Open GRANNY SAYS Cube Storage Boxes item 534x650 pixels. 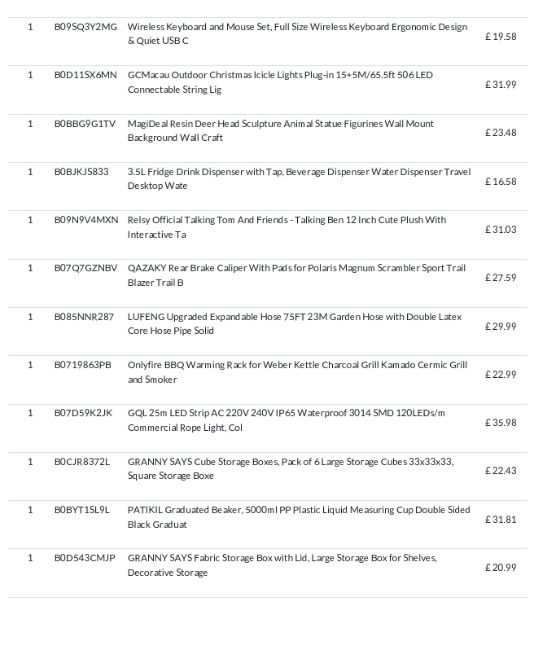click(x=291, y=469)
